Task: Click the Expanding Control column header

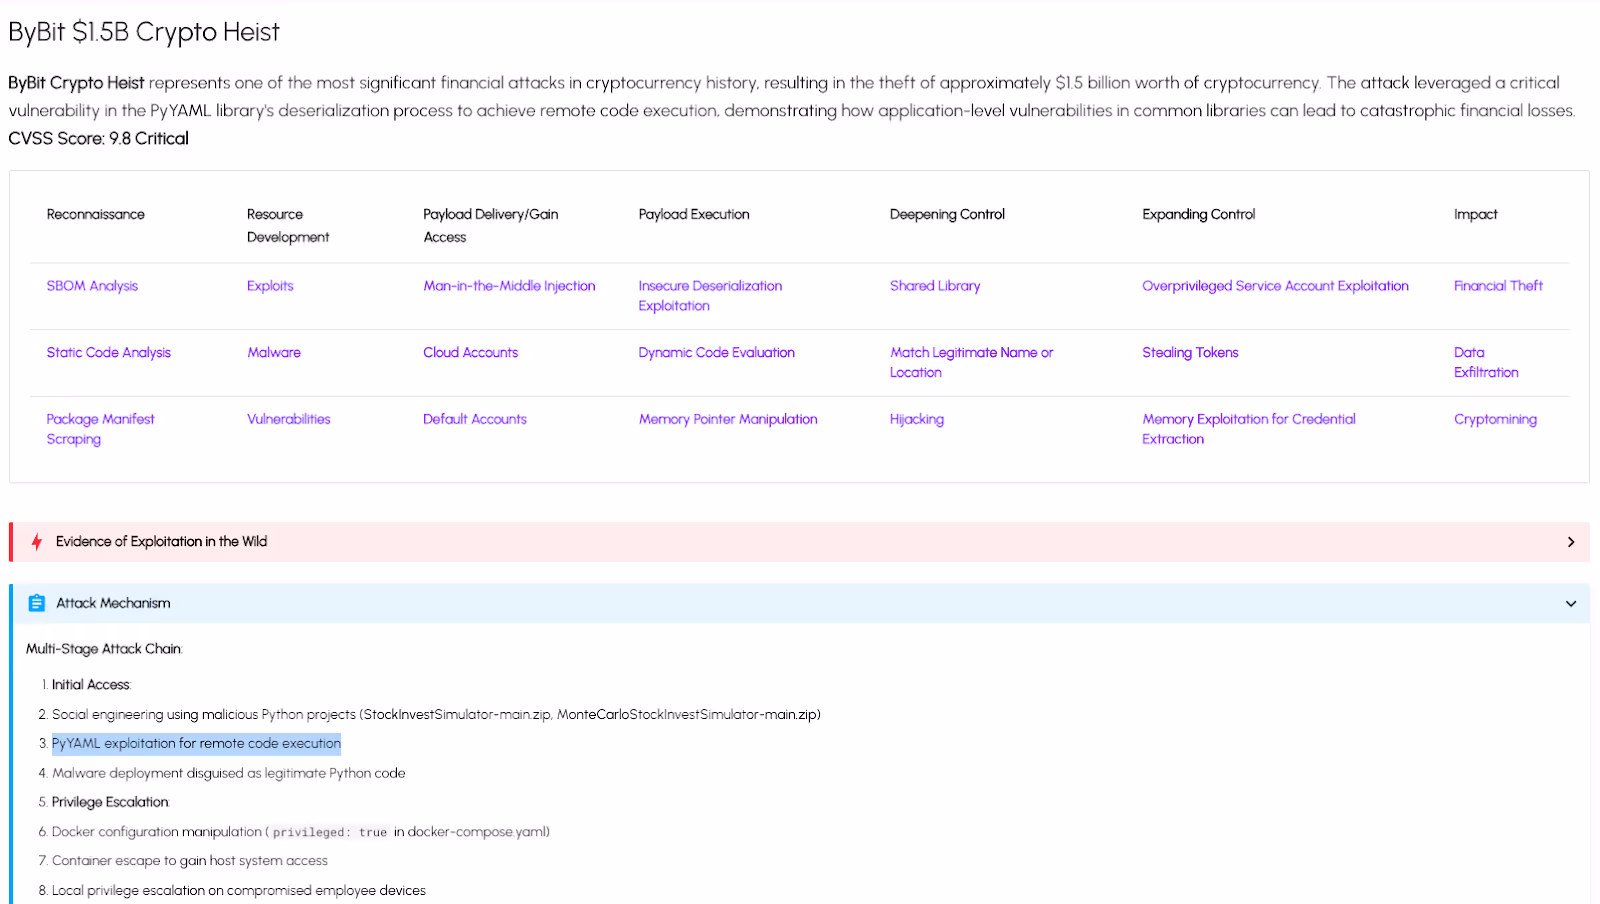Action: (x=1198, y=215)
